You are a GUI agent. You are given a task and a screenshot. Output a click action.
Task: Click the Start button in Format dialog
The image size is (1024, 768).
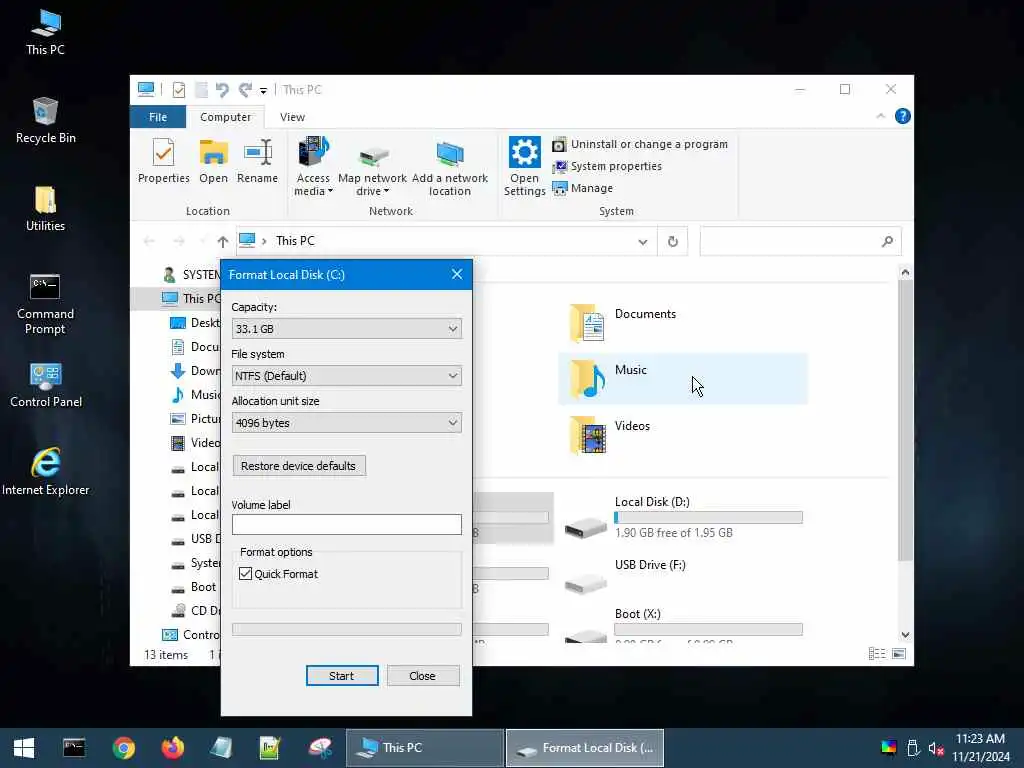(x=342, y=676)
